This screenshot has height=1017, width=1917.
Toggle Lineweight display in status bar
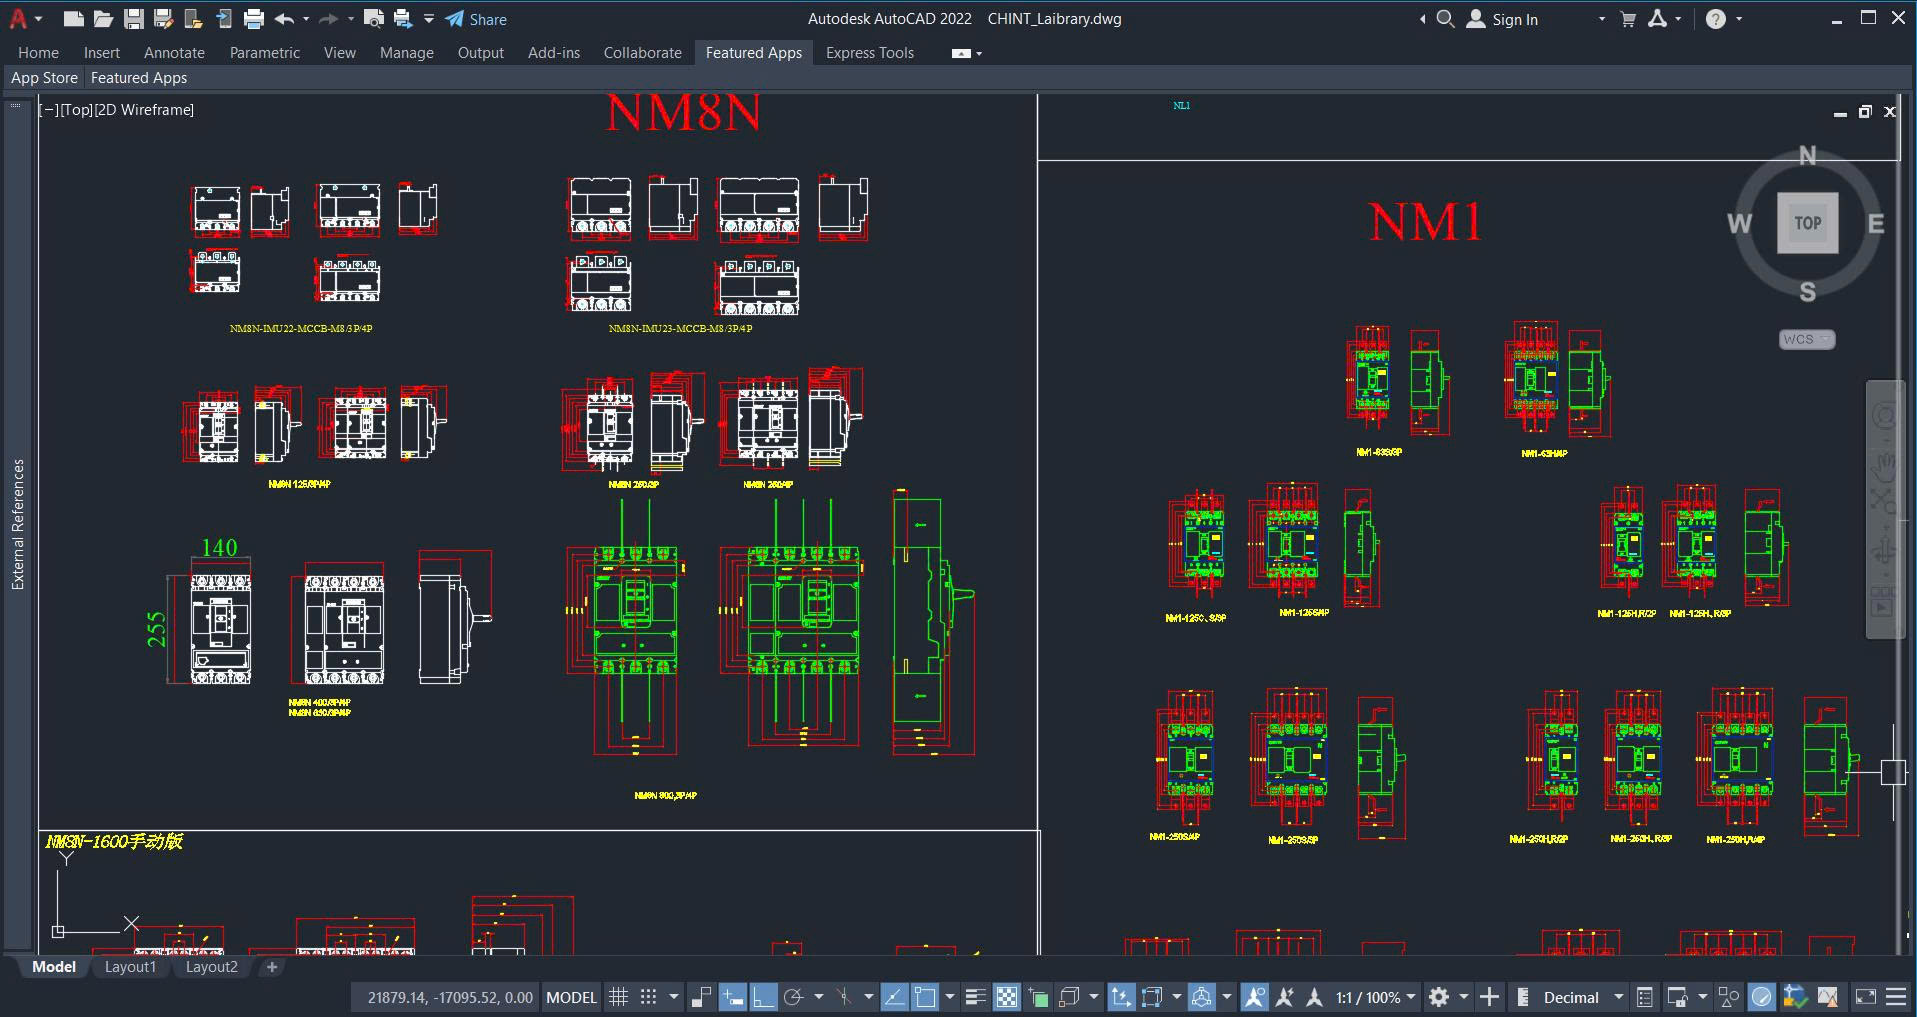[976, 997]
